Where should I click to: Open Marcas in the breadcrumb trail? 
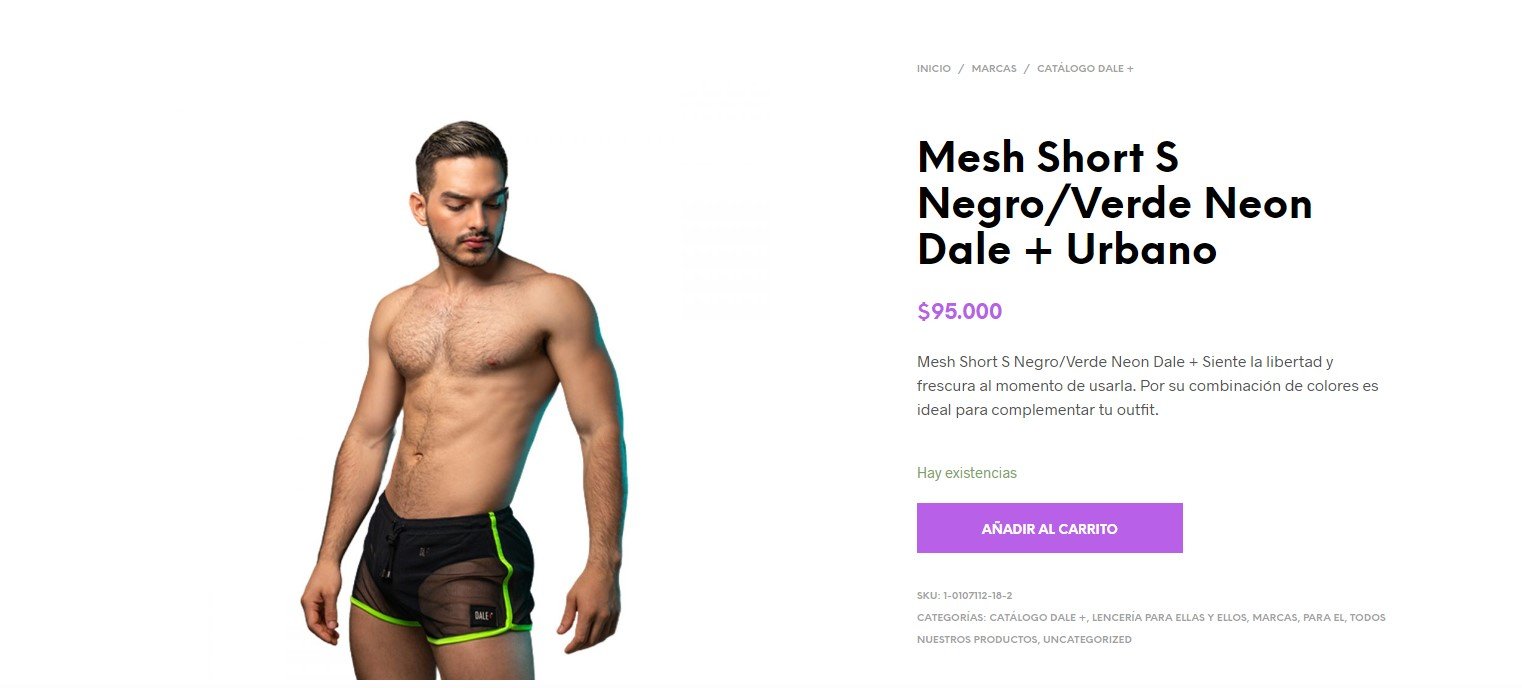tap(993, 69)
